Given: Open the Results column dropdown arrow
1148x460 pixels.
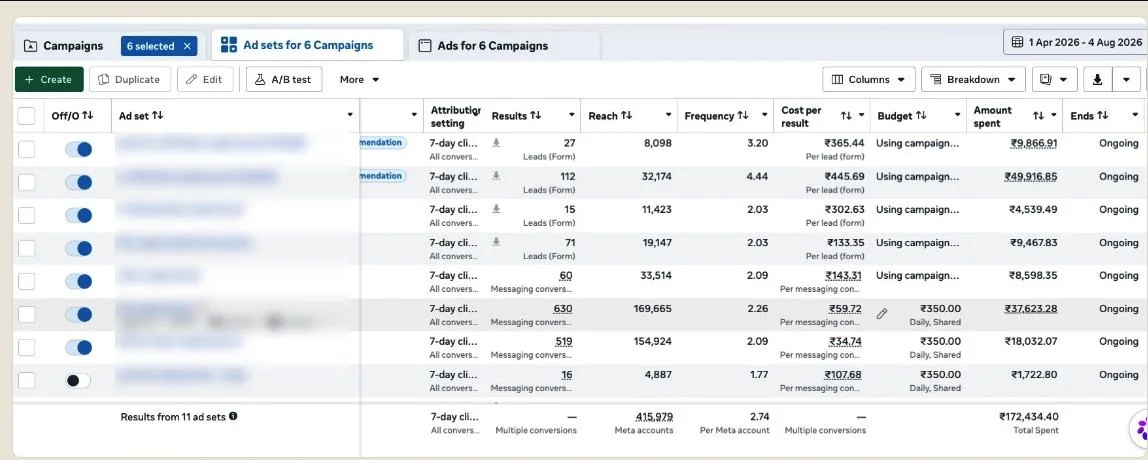Looking at the screenshot, I should coord(572,116).
